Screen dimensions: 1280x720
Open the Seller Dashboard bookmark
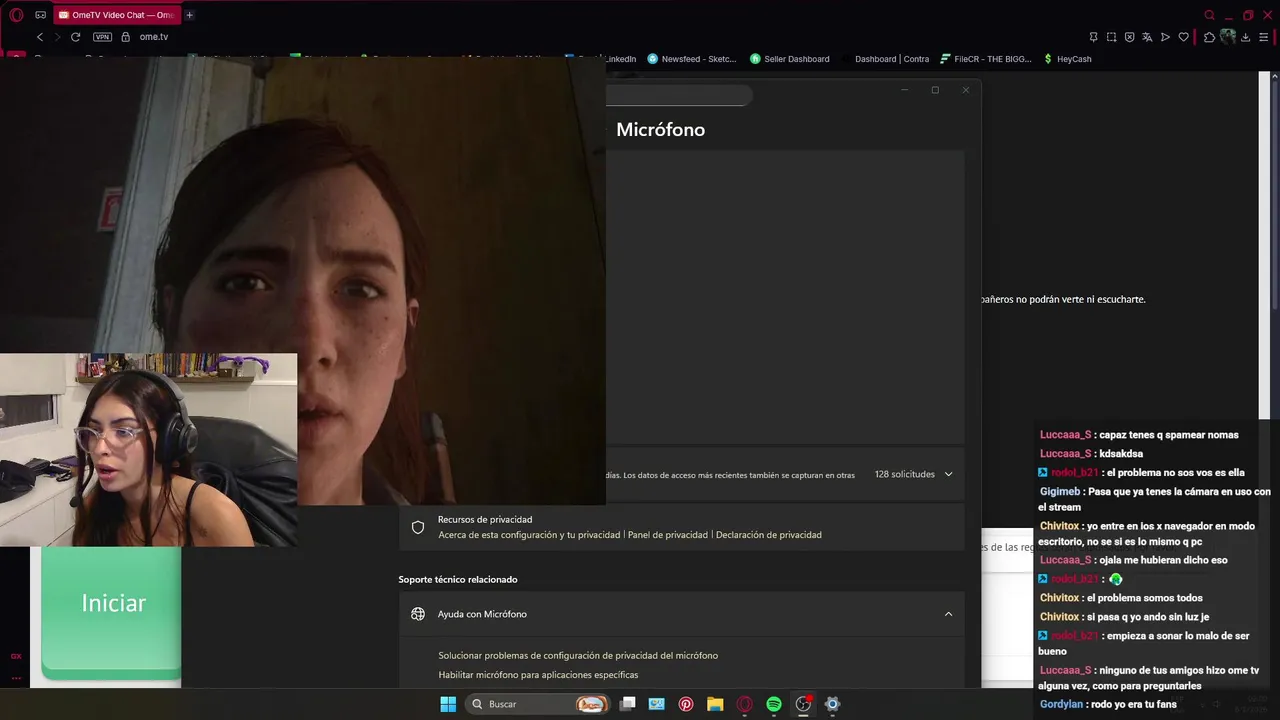789,59
